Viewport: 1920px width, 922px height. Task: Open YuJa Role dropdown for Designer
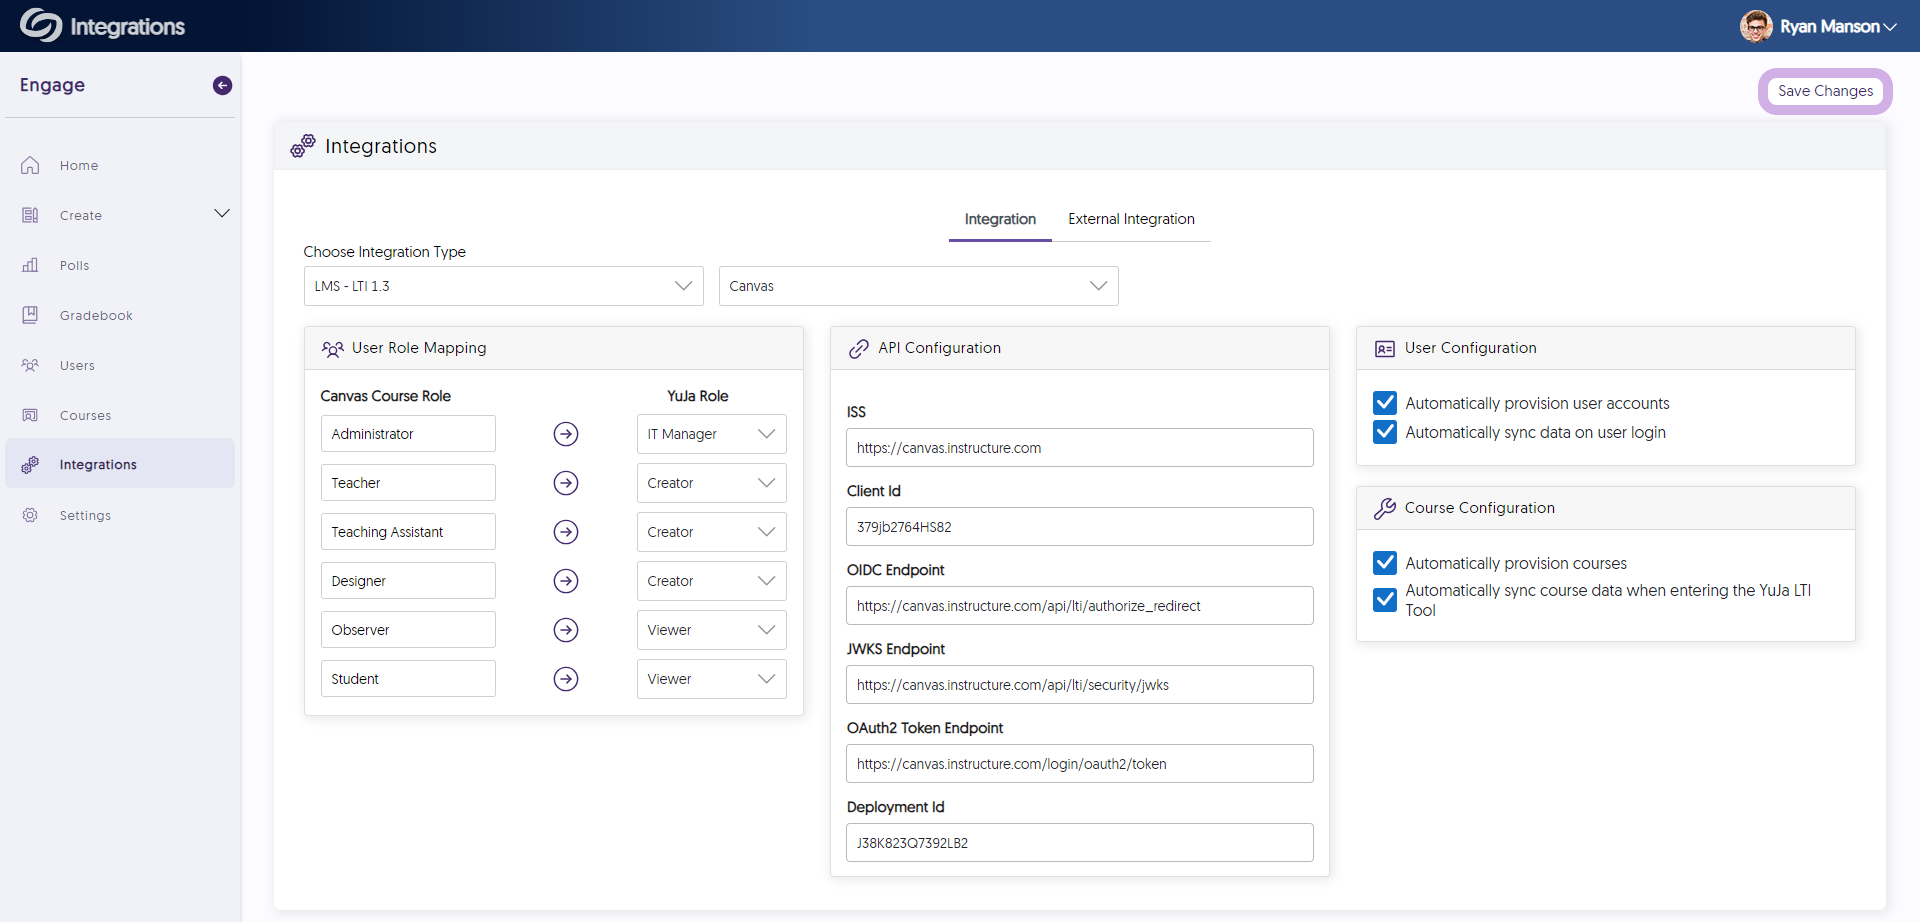(x=711, y=581)
